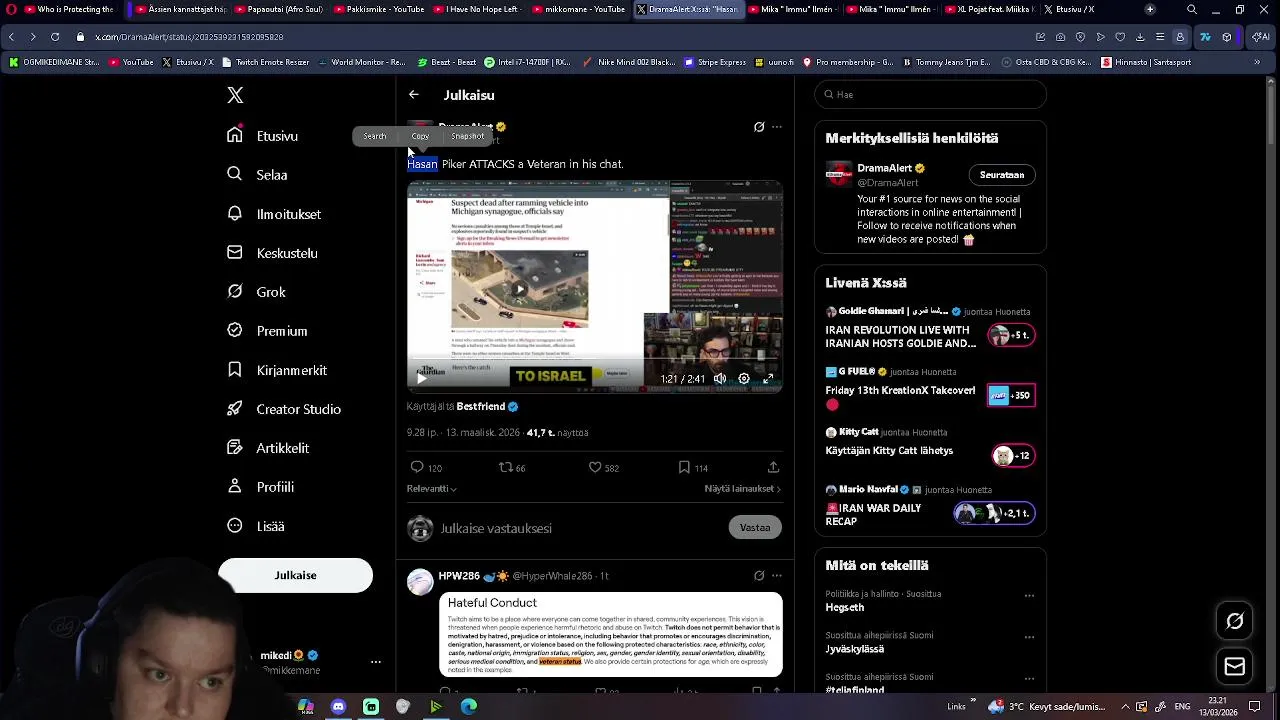Enter video fullscreen mode
The width and height of the screenshot is (1280, 720).
(768, 379)
